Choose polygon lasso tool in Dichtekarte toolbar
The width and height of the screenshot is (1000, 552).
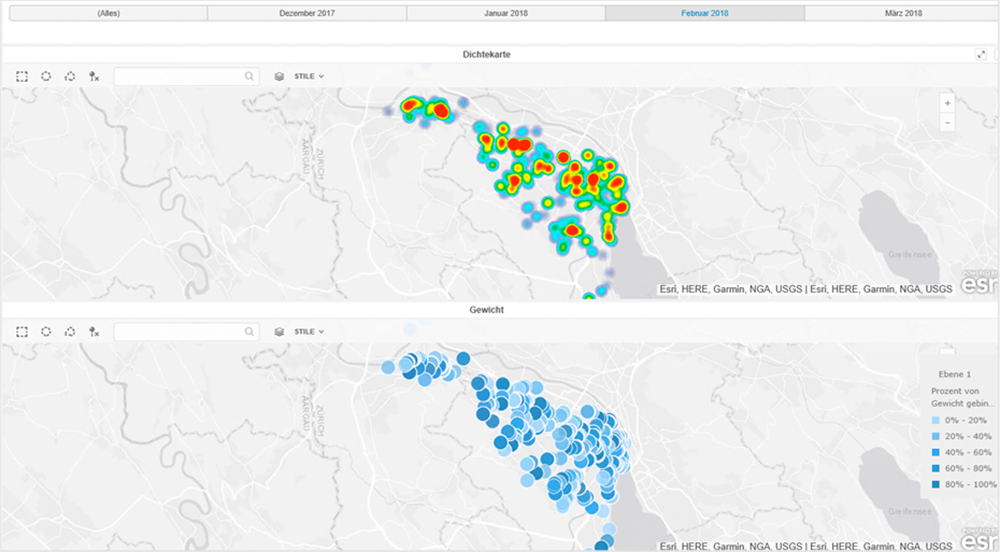coord(70,76)
